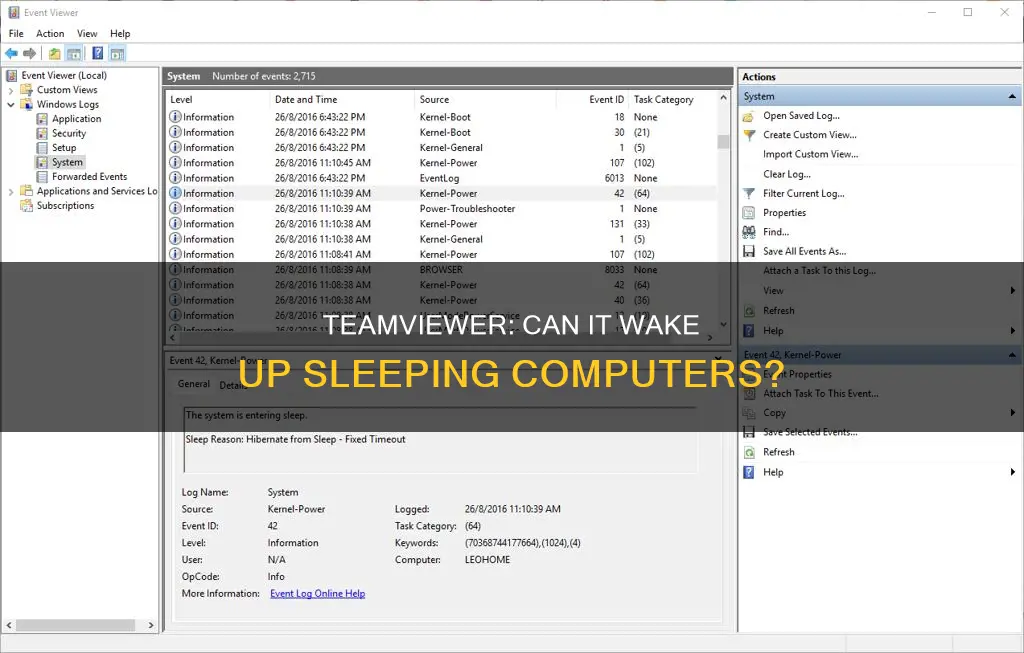
Task: Sort events by Task Category column
Action: [673, 99]
